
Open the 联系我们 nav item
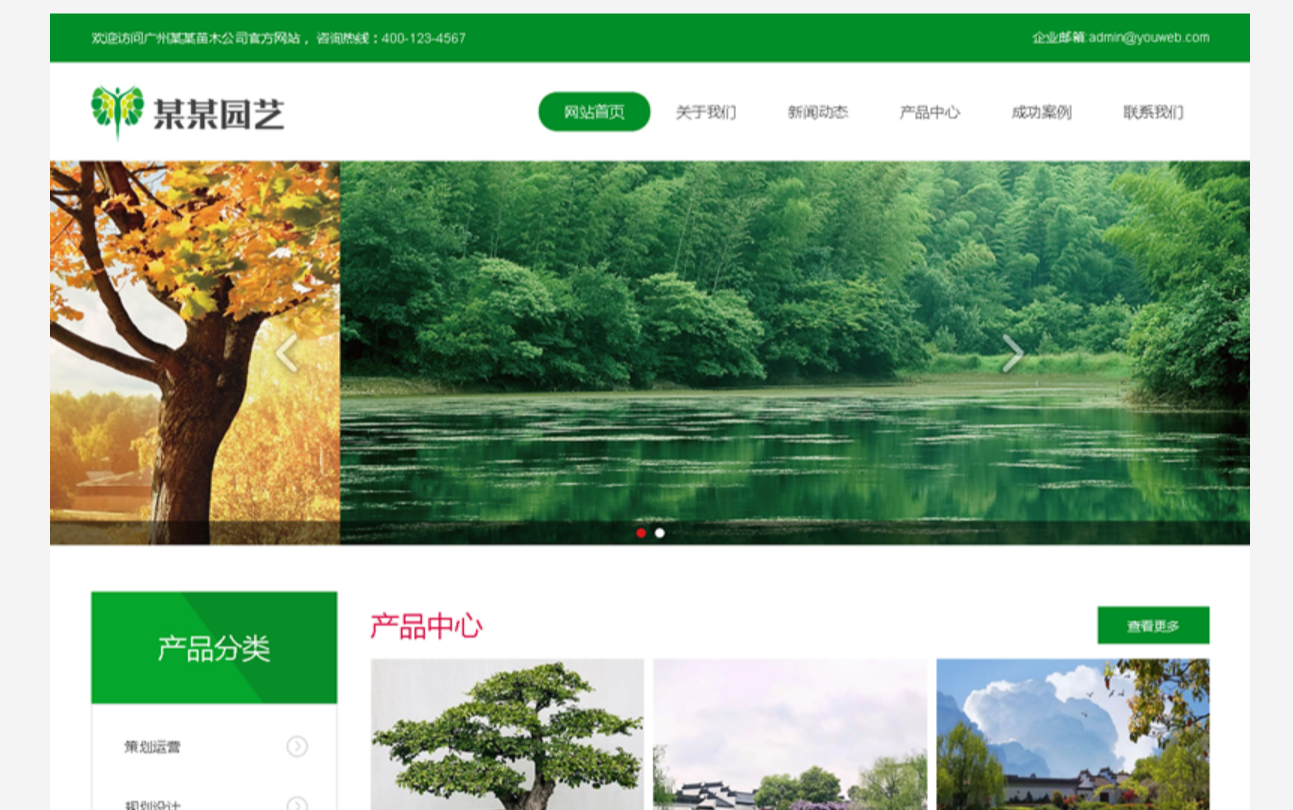[x=1153, y=112]
